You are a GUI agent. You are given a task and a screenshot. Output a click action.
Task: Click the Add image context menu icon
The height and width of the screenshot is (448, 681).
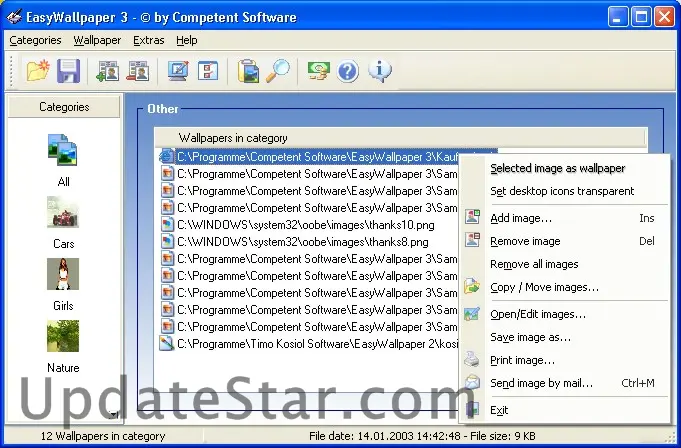click(x=472, y=216)
